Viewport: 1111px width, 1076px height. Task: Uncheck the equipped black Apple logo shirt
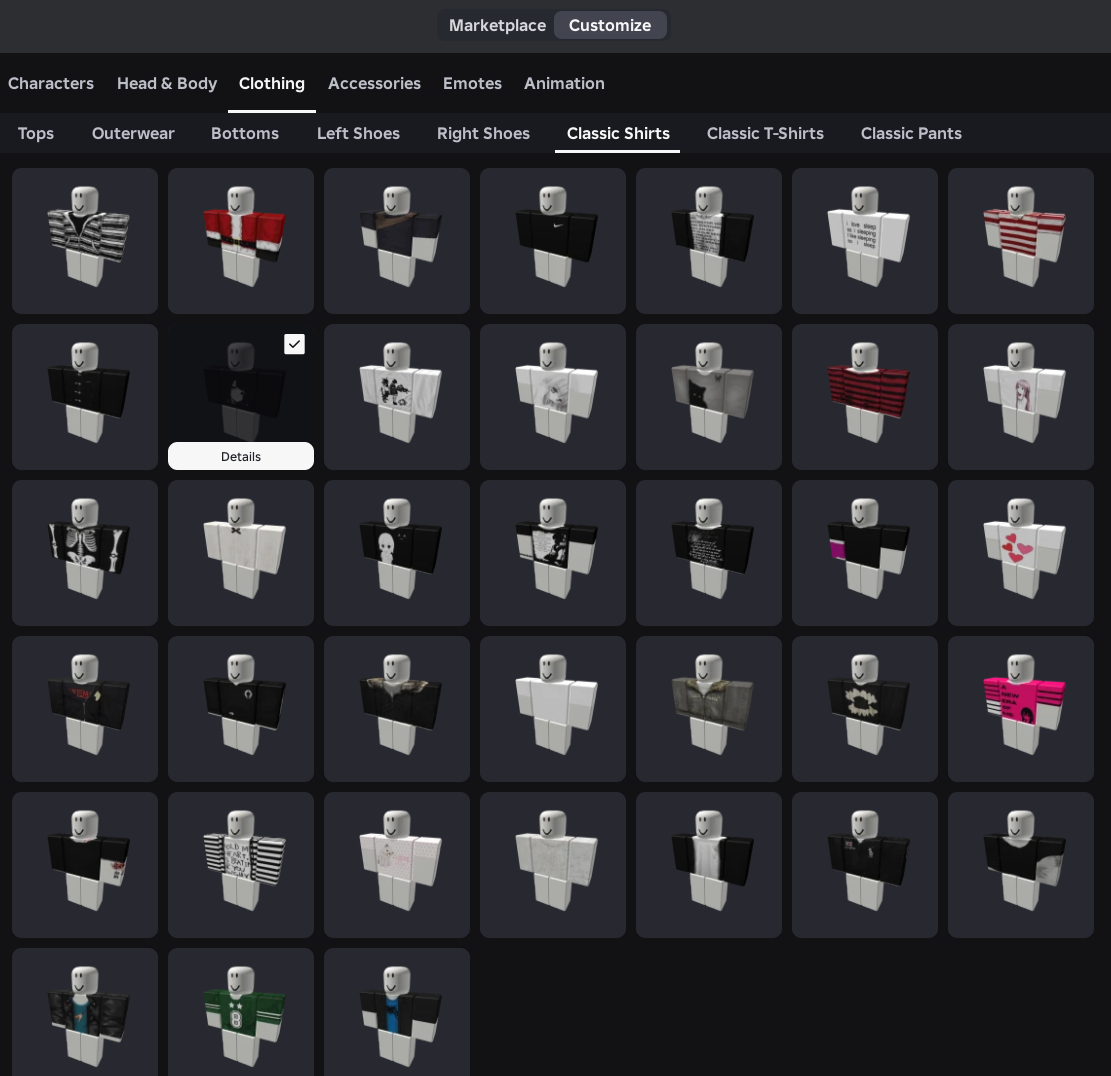[294, 344]
